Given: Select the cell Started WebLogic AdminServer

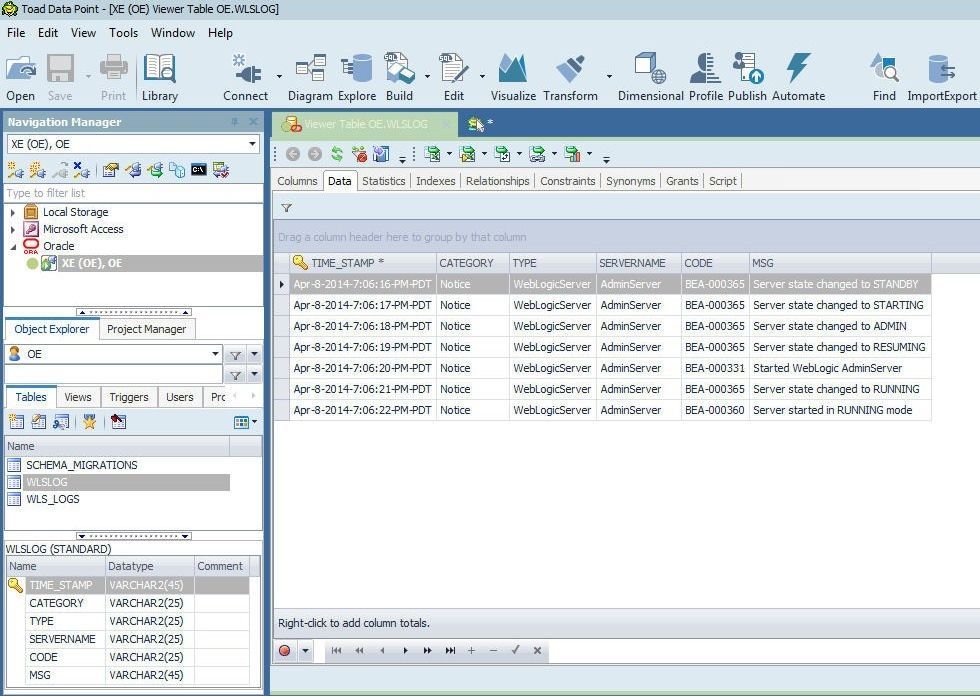Looking at the screenshot, I should point(840,368).
